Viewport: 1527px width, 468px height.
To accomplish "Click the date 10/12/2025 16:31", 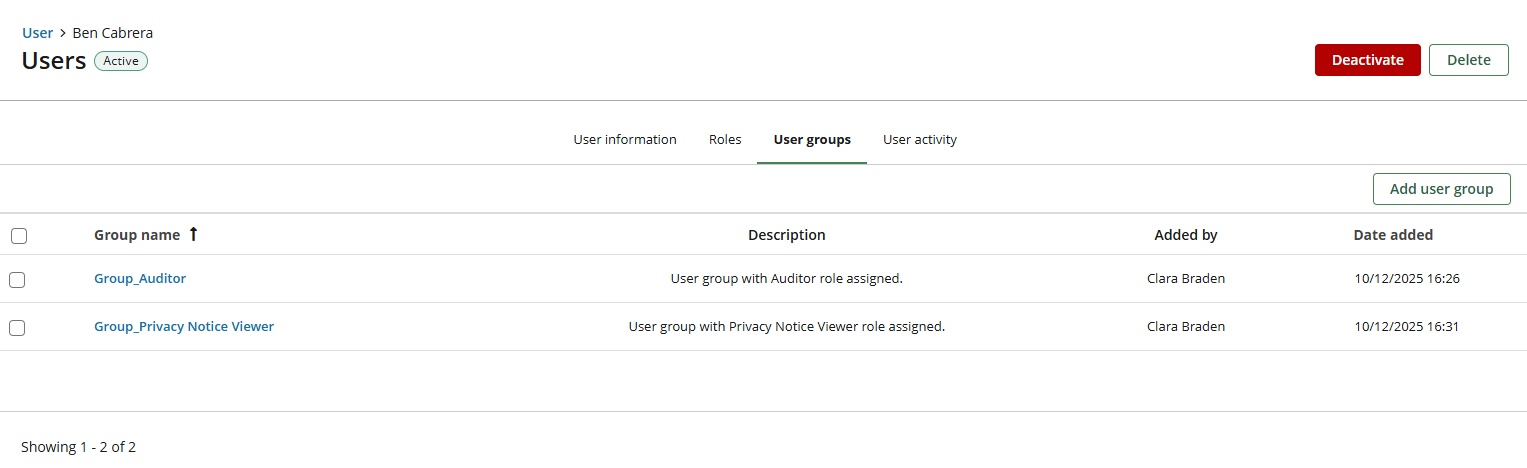I will click(x=1407, y=326).
